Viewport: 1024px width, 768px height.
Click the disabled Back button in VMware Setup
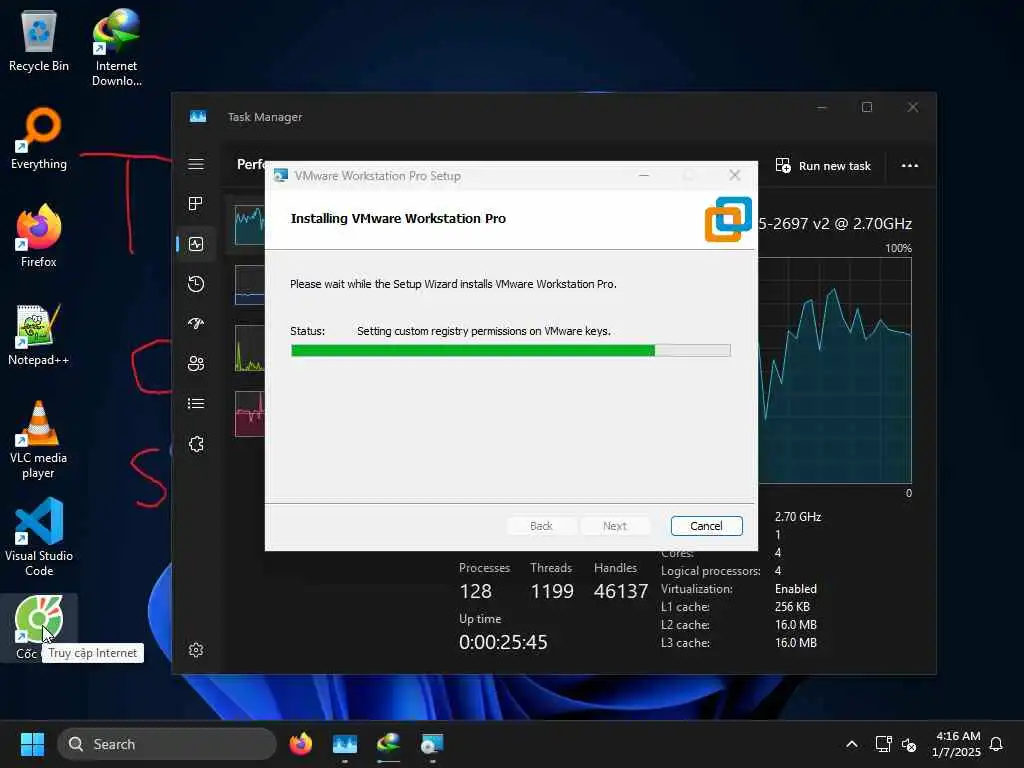pyautogui.click(x=541, y=526)
